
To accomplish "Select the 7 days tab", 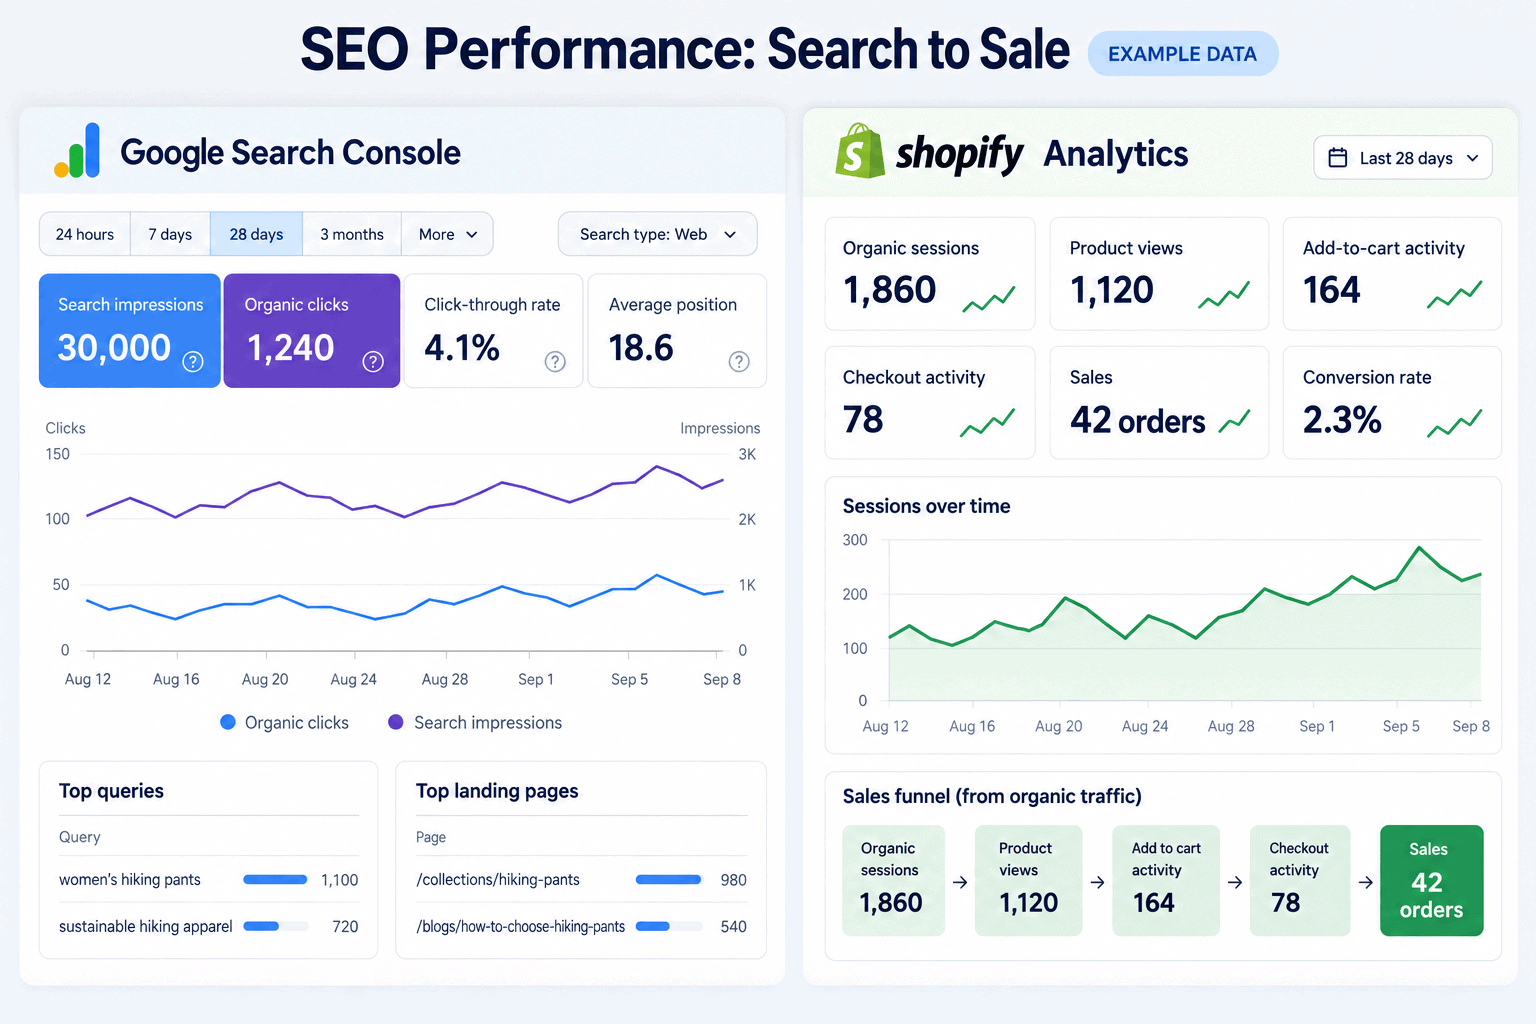I will (170, 234).
